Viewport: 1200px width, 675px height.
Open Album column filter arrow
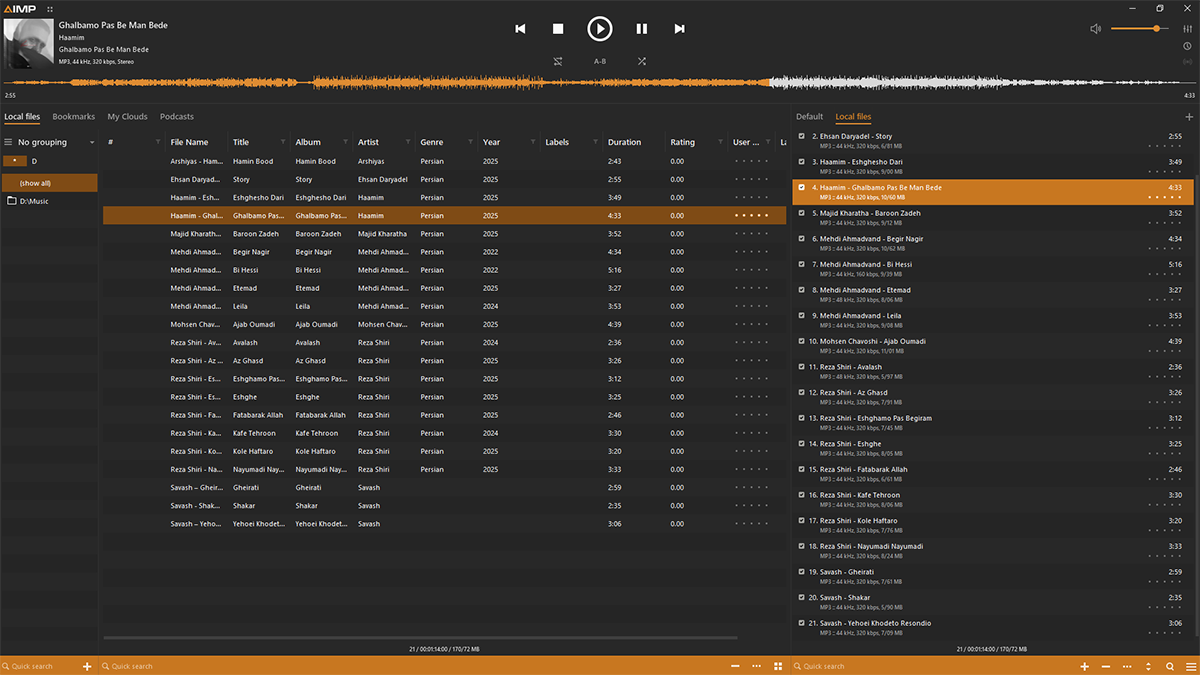tap(346, 142)
